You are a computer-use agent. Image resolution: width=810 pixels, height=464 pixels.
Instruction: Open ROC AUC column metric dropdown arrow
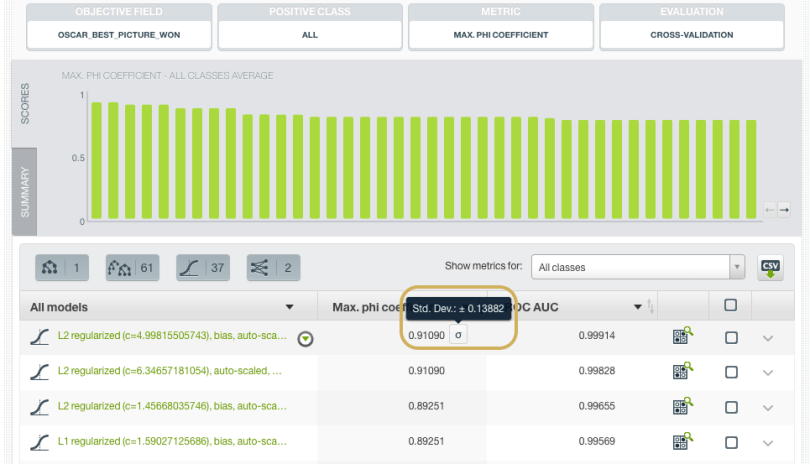click(638, 307)
